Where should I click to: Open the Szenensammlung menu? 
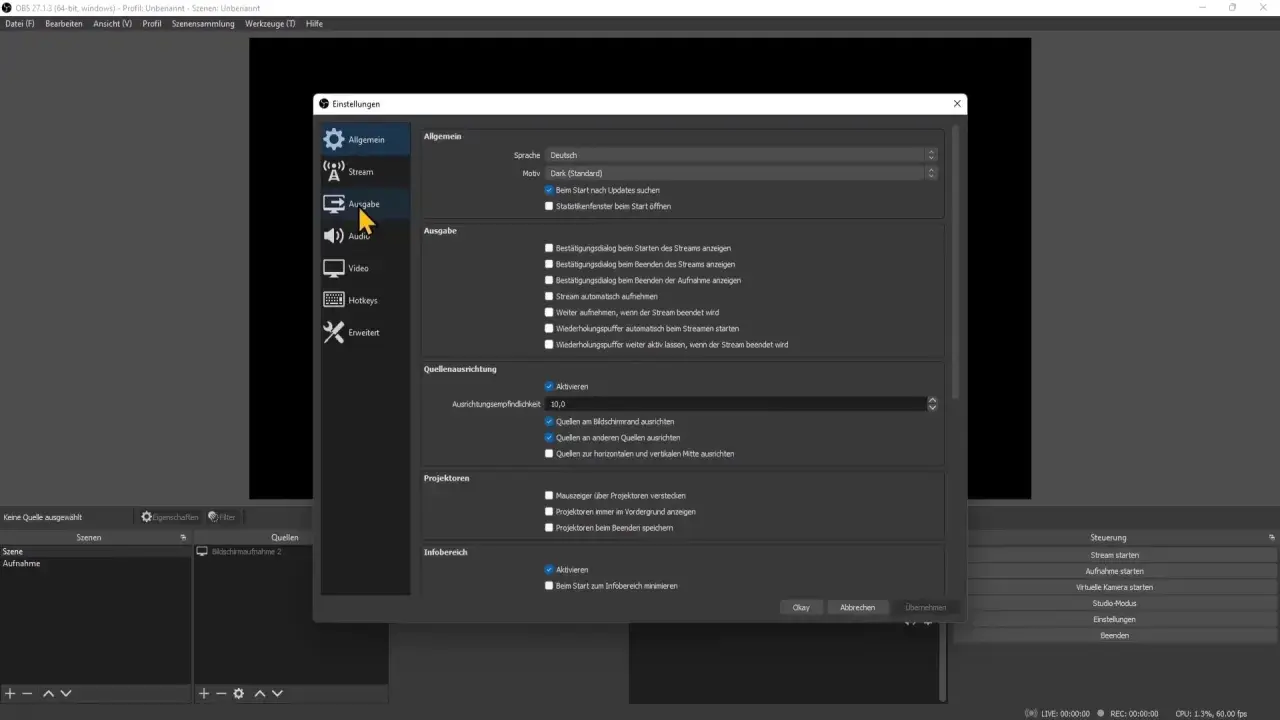203,23
